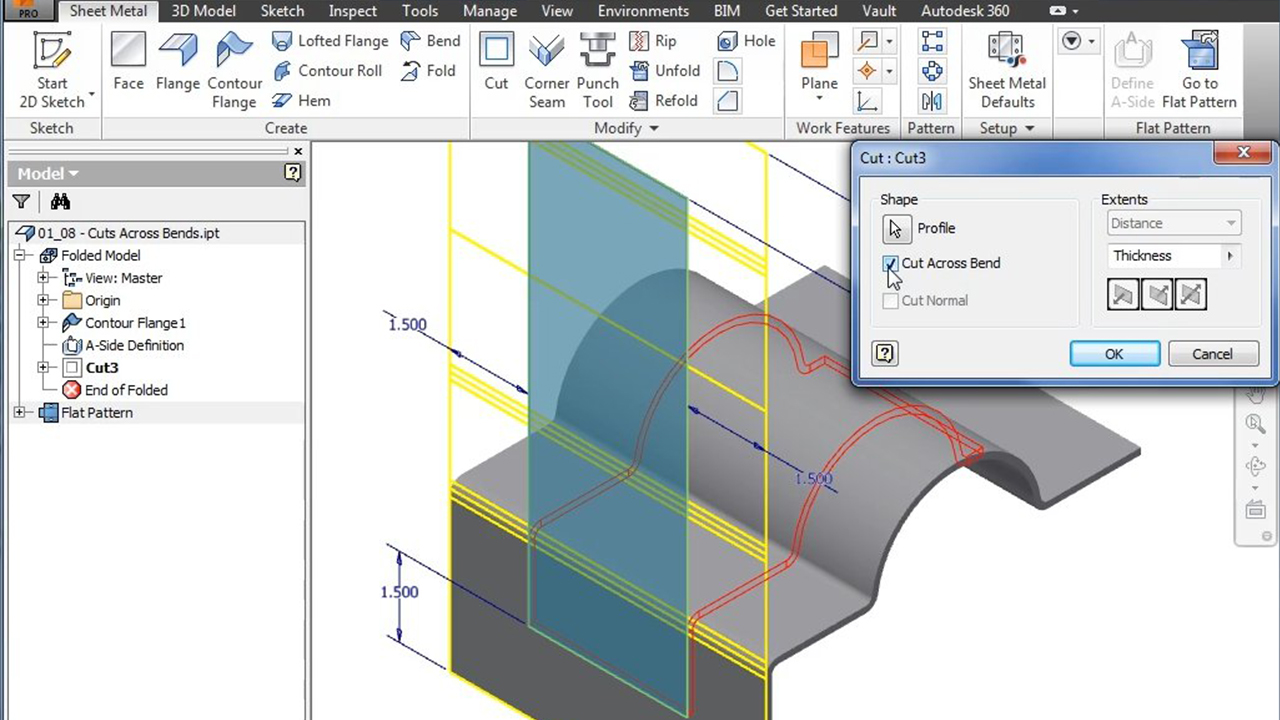Image resolution: width=1280 pixels, height=720 pixels.
Task: Go to Flat Pattern view
Action: [1199, 68]
